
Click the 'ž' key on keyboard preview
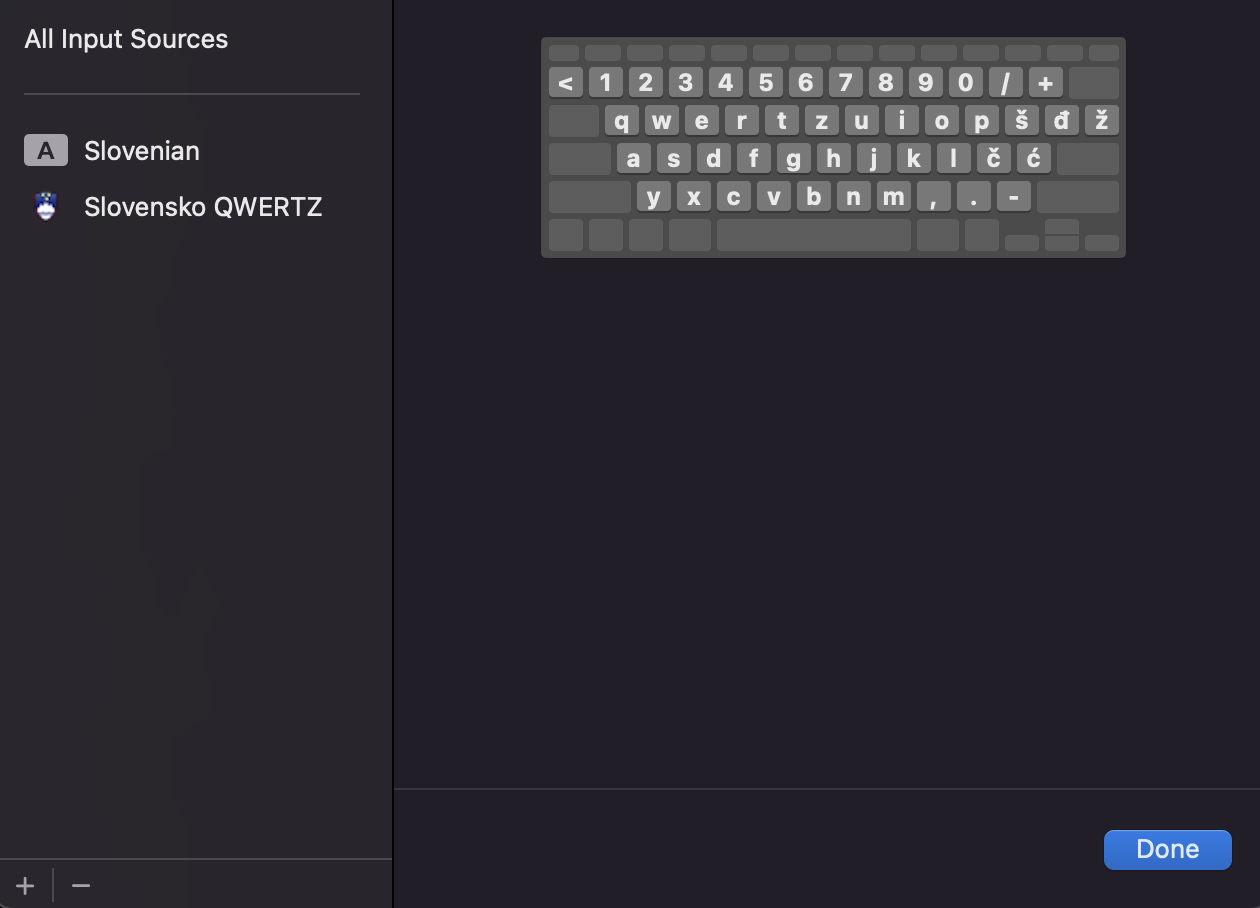1101,121
